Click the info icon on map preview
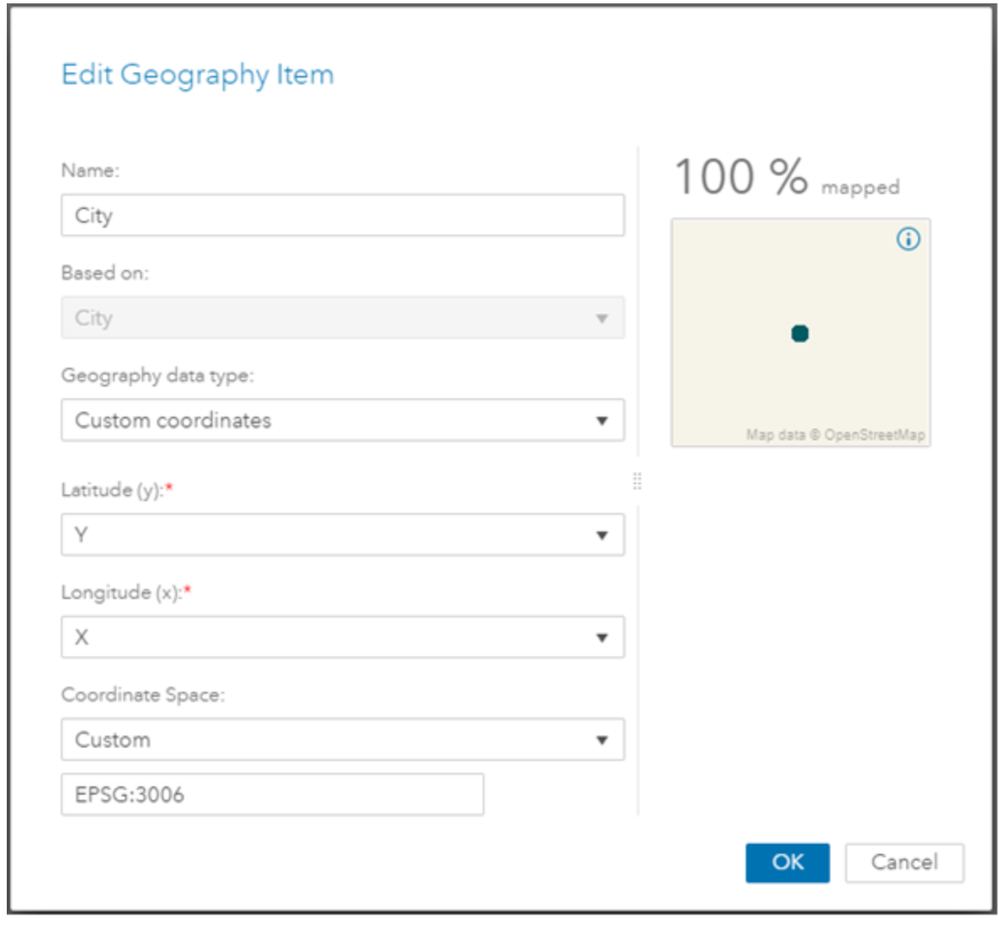Screen dimensions: 999x928 [x=908, y=239]
